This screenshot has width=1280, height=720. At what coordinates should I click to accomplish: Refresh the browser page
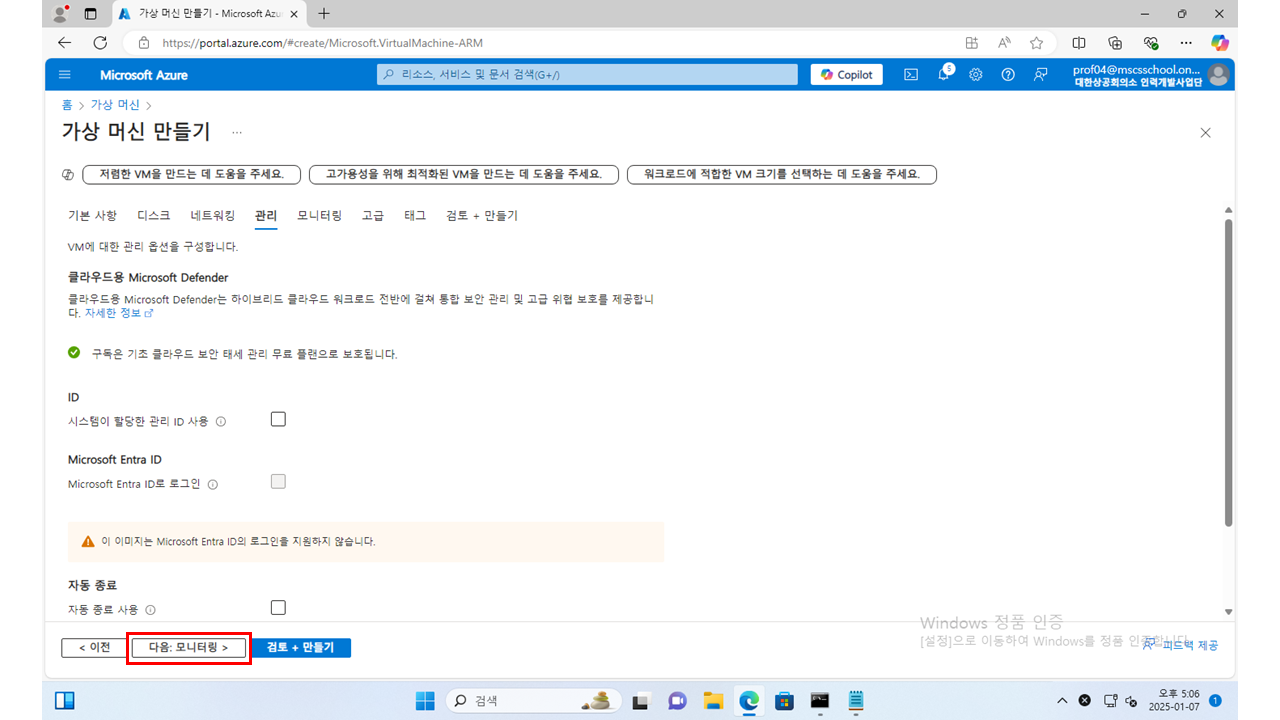[100, 43]
